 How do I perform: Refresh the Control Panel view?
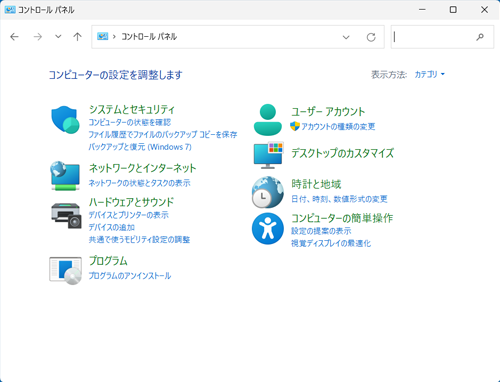(x=371, y=37)
